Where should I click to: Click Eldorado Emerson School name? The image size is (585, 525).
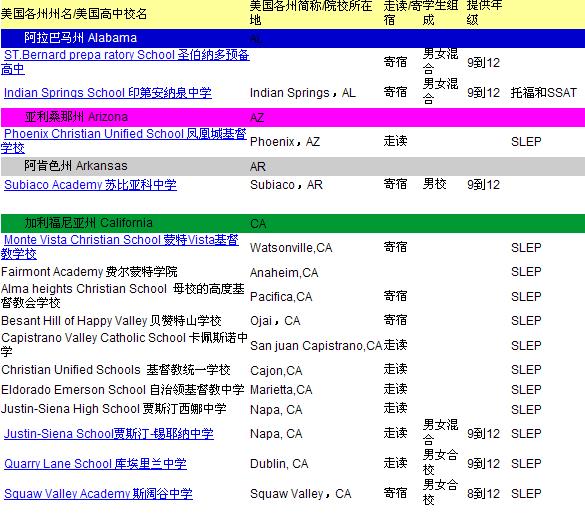(122, 390)
